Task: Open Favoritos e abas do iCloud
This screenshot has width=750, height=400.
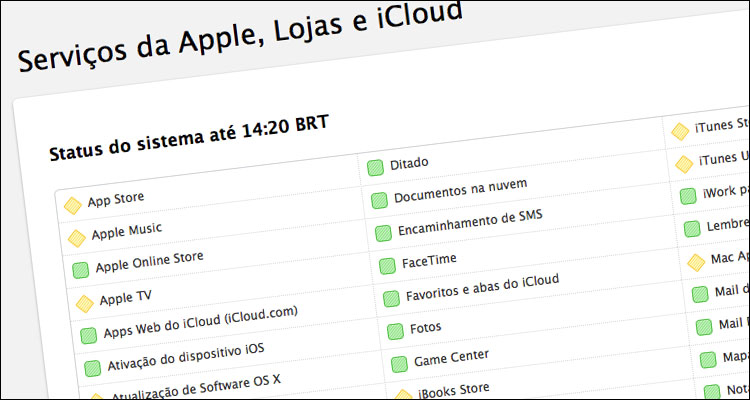Action: (483, 288)
